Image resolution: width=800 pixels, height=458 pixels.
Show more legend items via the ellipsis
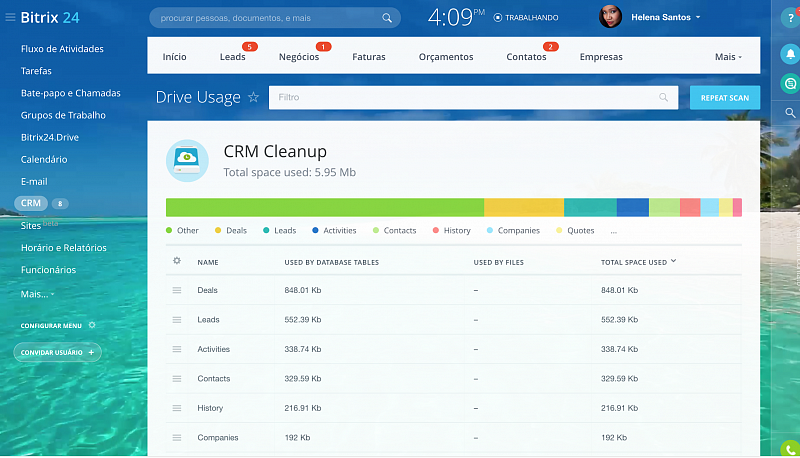[x=614, y=231]
